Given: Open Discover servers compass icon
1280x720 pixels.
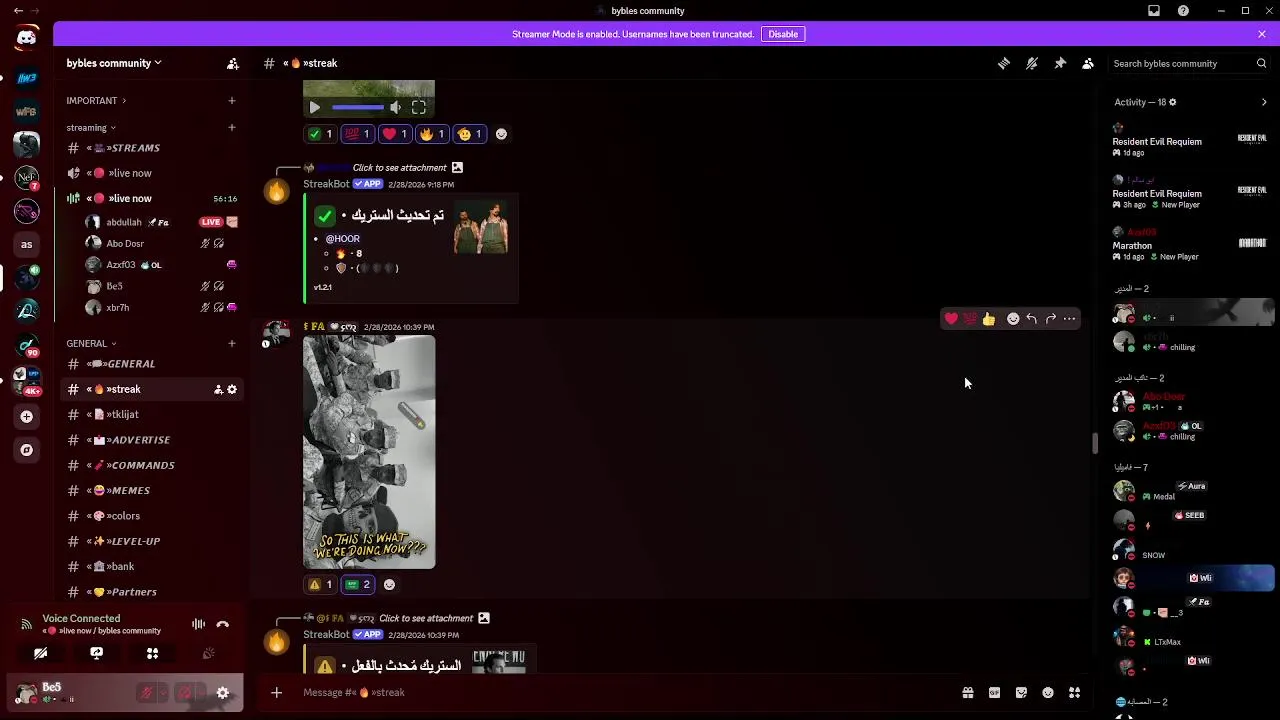Looking at the screenshot, I should point(27,450).
